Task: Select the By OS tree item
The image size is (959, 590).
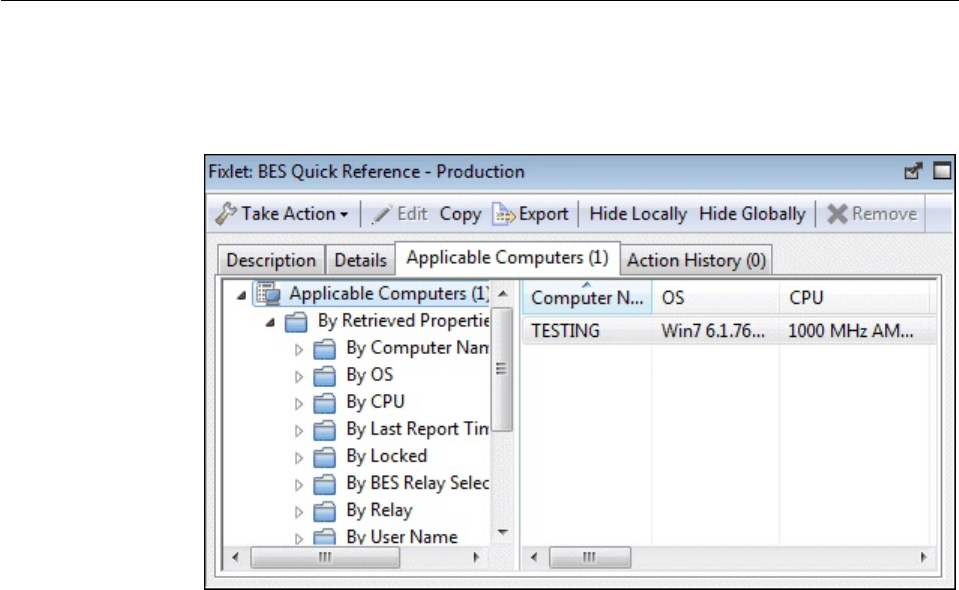Action: click(369, 375)
